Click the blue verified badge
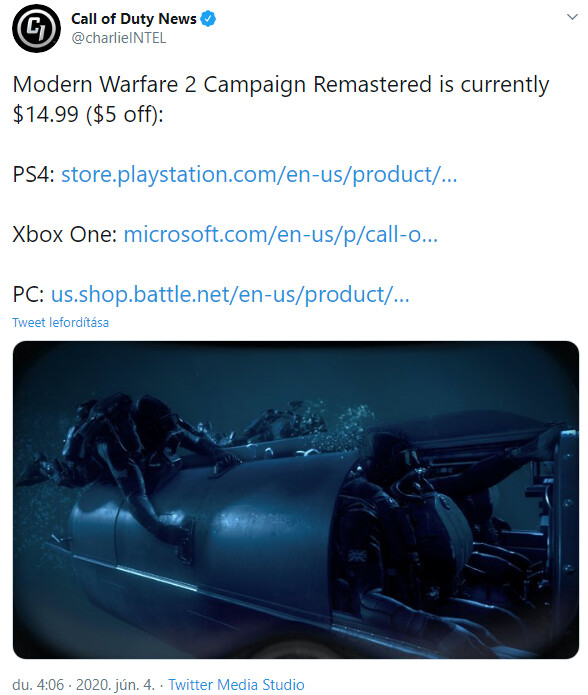588x695 pixels. point(208,19)
